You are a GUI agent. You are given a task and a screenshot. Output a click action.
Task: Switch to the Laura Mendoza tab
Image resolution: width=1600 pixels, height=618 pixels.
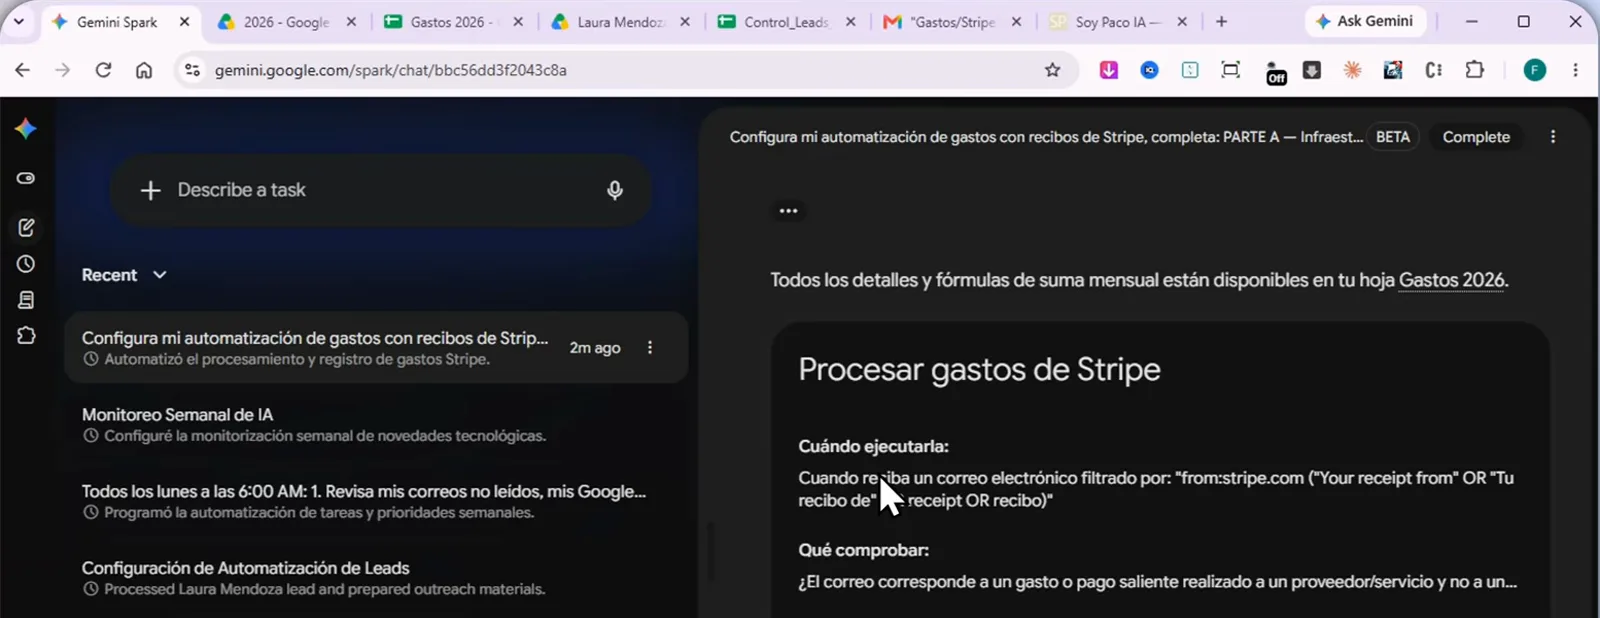pyautogui.click(x=620, y=22)
